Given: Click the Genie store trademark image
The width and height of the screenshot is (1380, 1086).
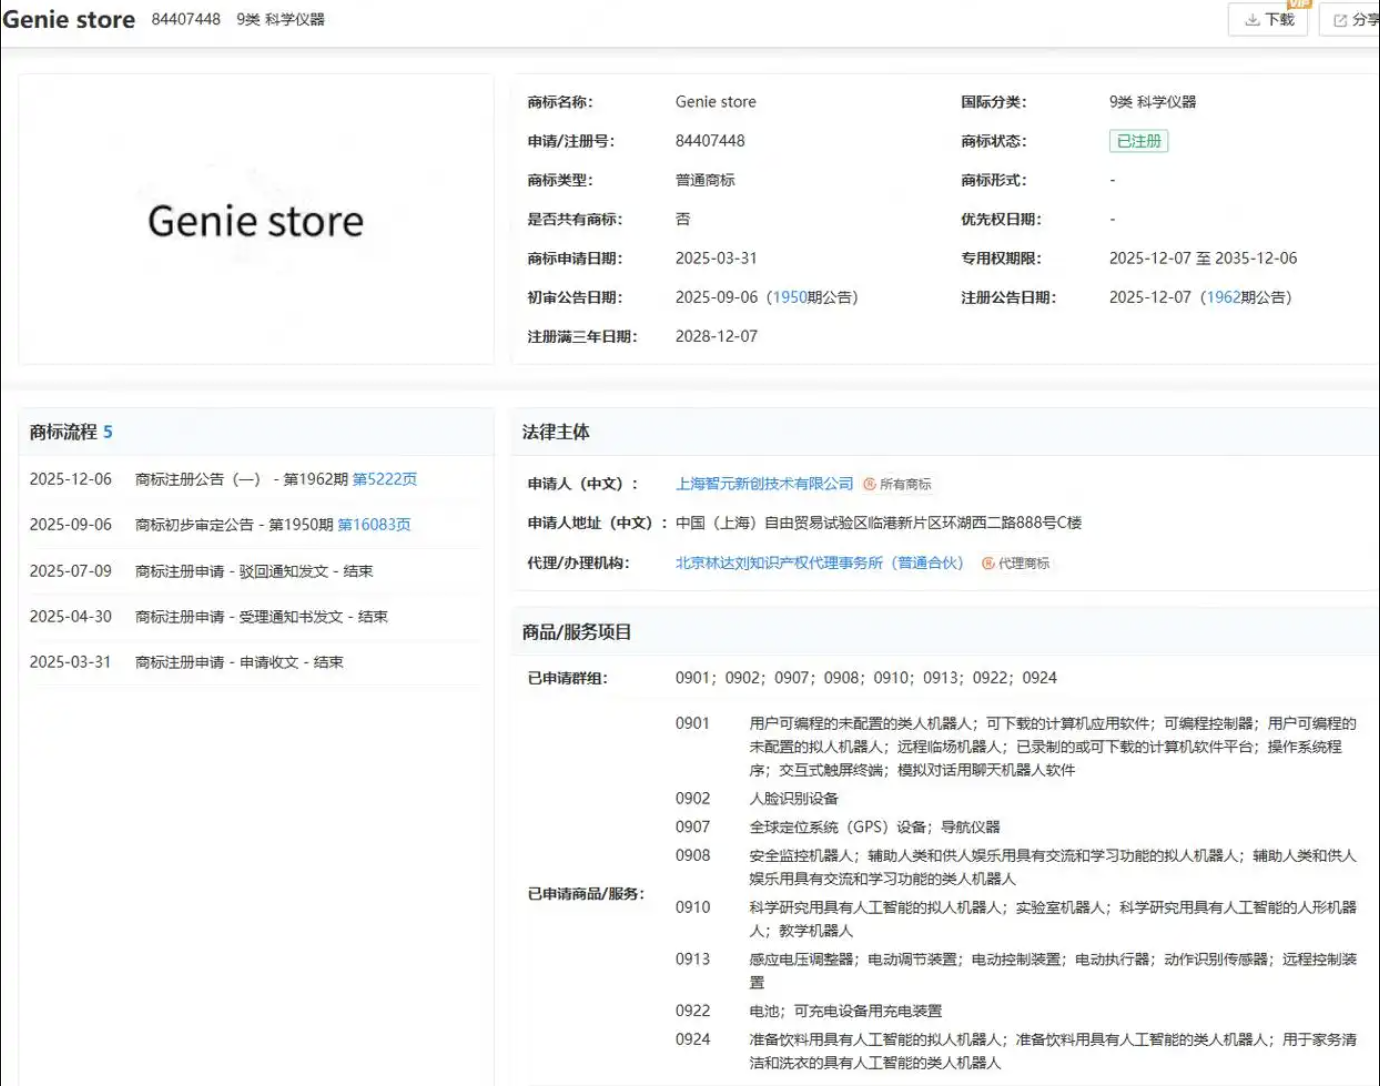Looking at the screenshot, I should click(x=255, y=220).
